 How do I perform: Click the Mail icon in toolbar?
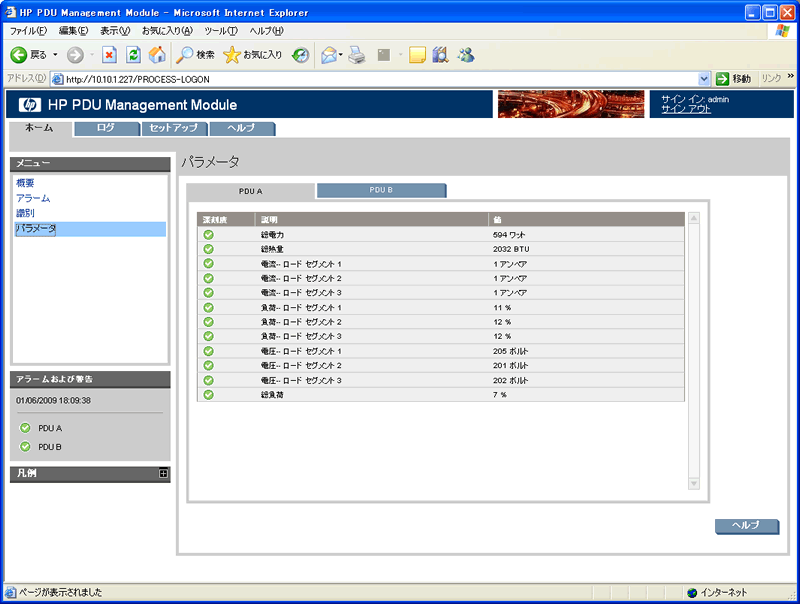click(329, 54)
